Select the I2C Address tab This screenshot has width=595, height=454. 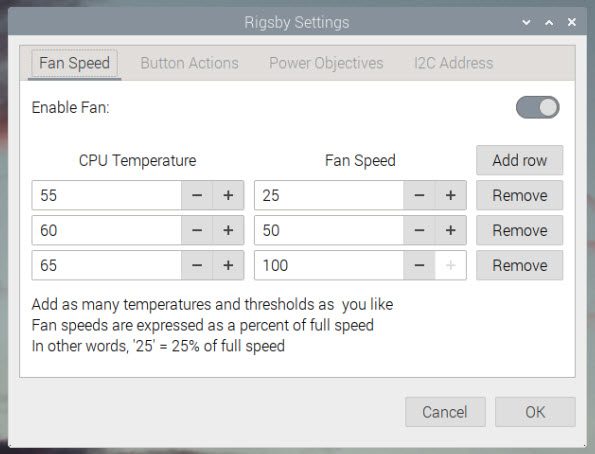[453, 63]
